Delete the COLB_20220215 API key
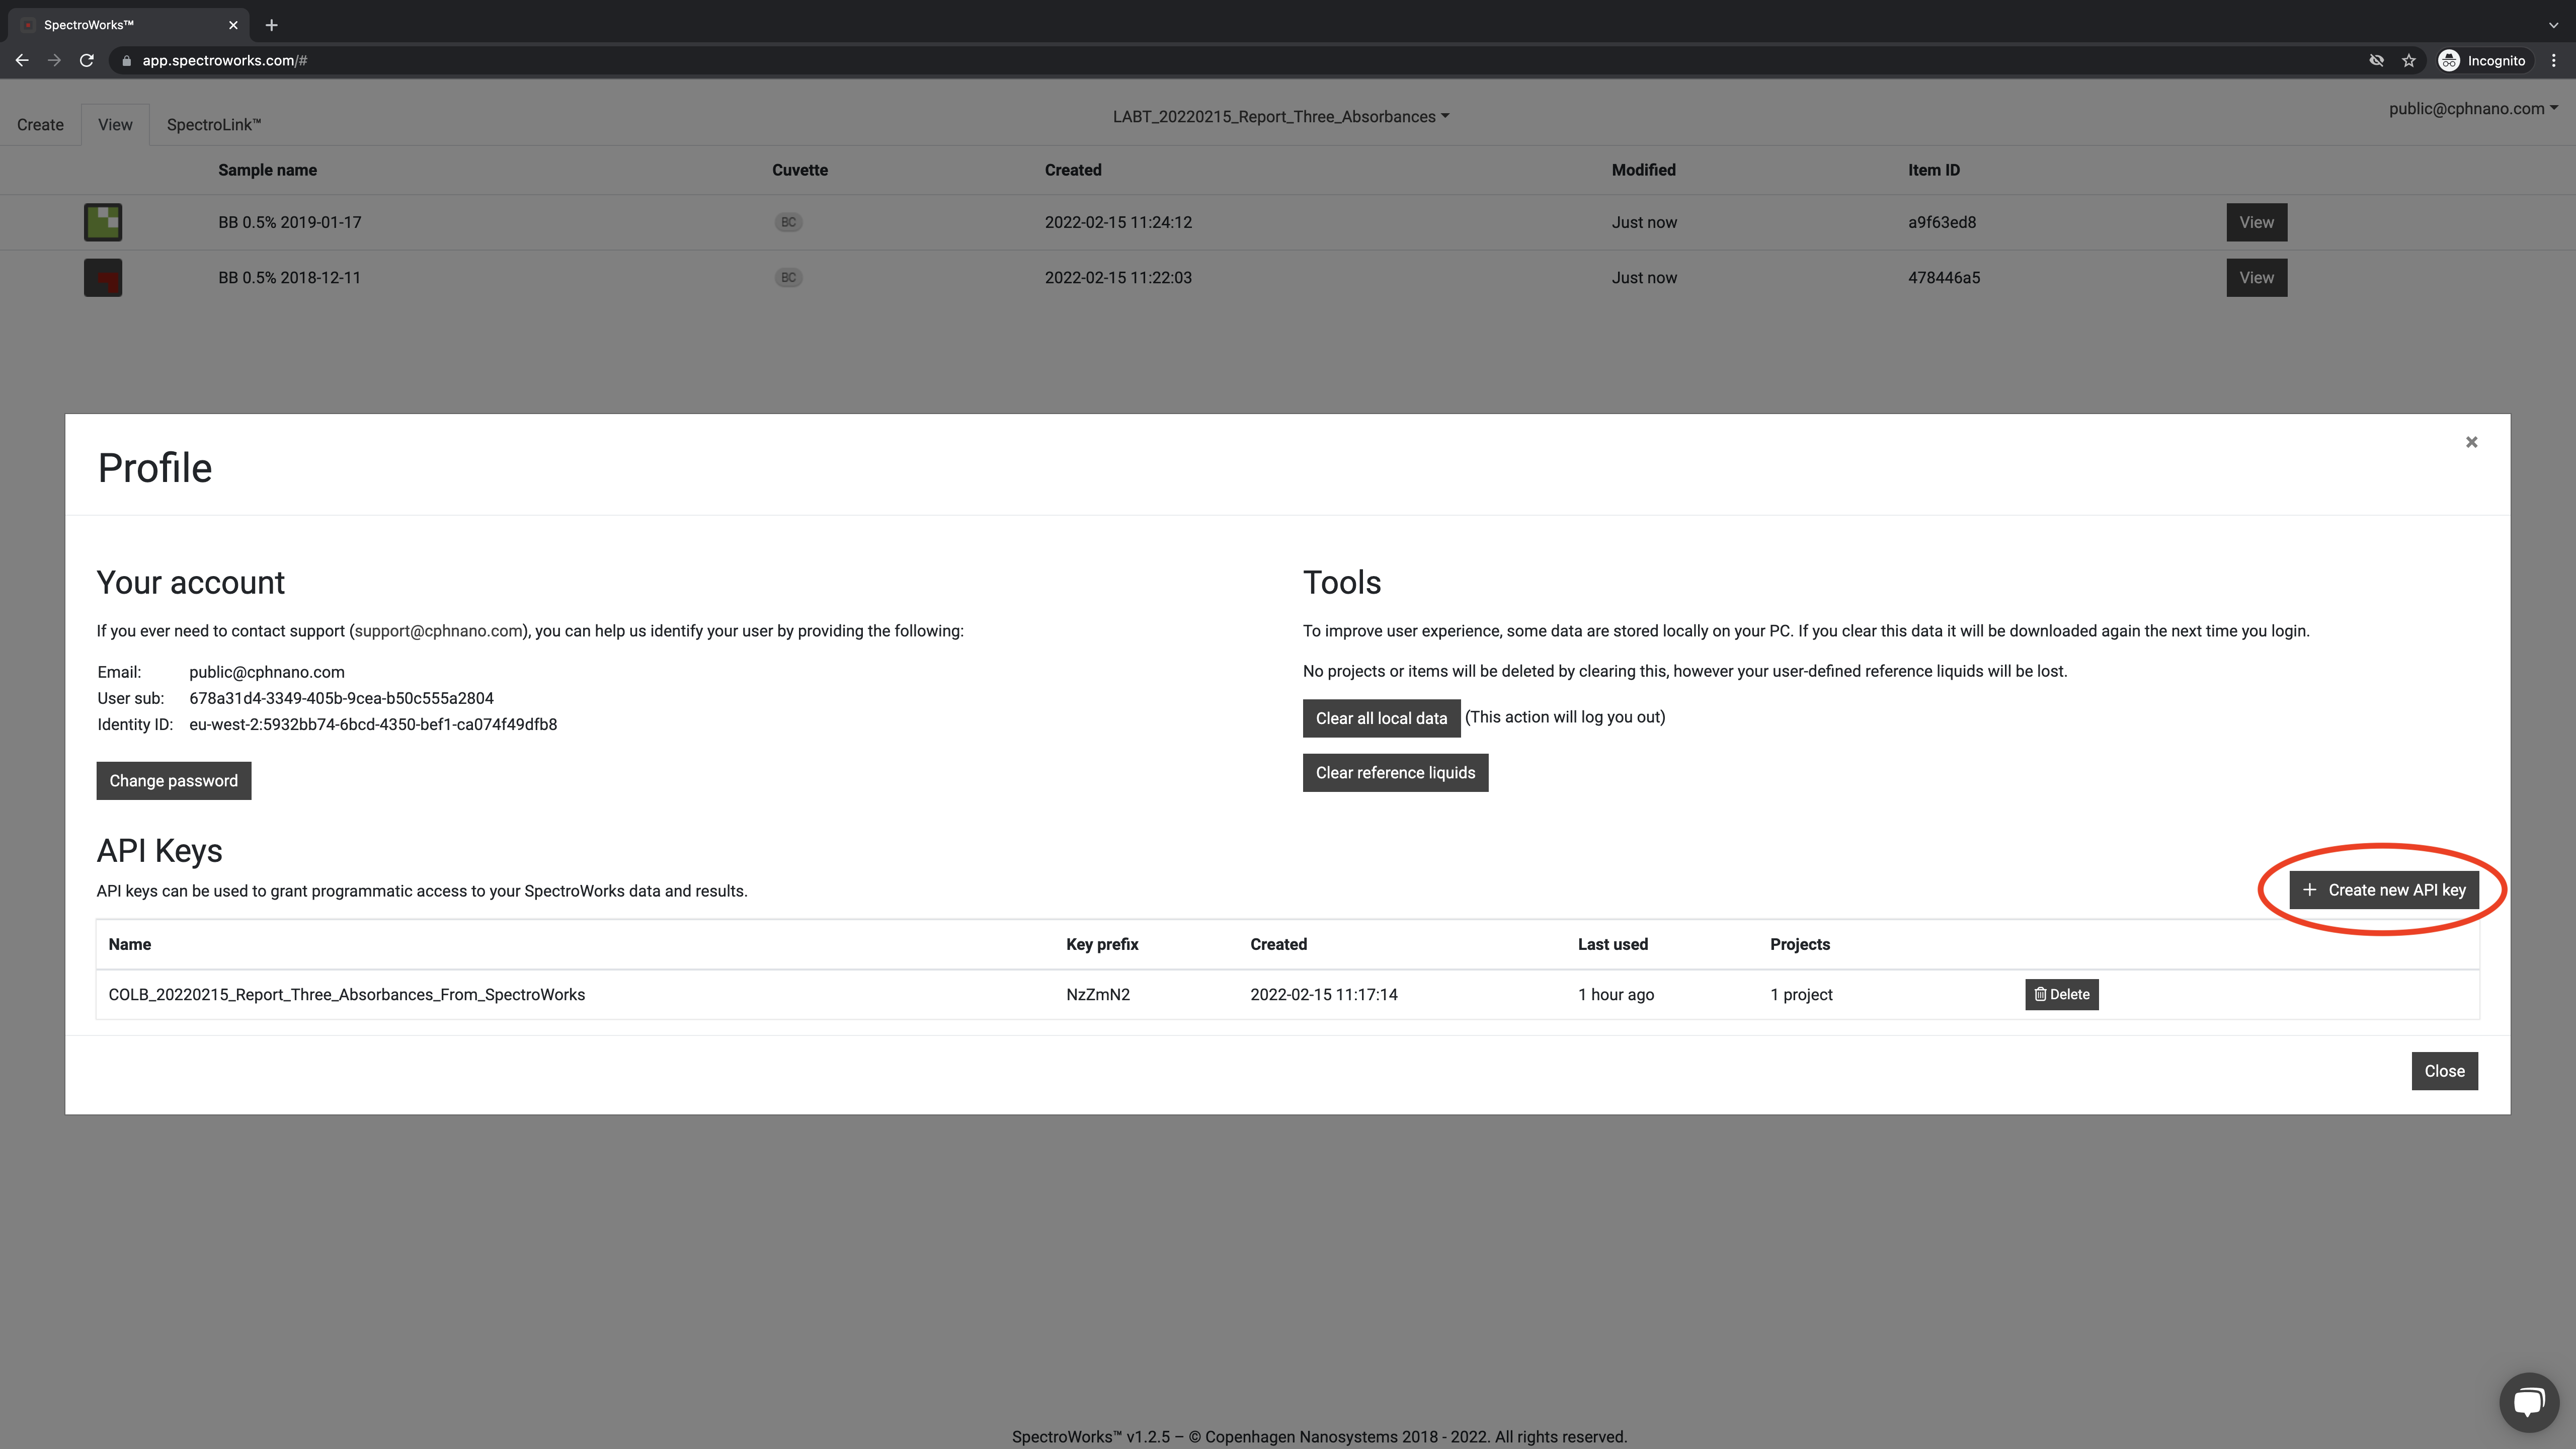The width and height of the screenshot is (2576, 1449). pos(2061,995)
